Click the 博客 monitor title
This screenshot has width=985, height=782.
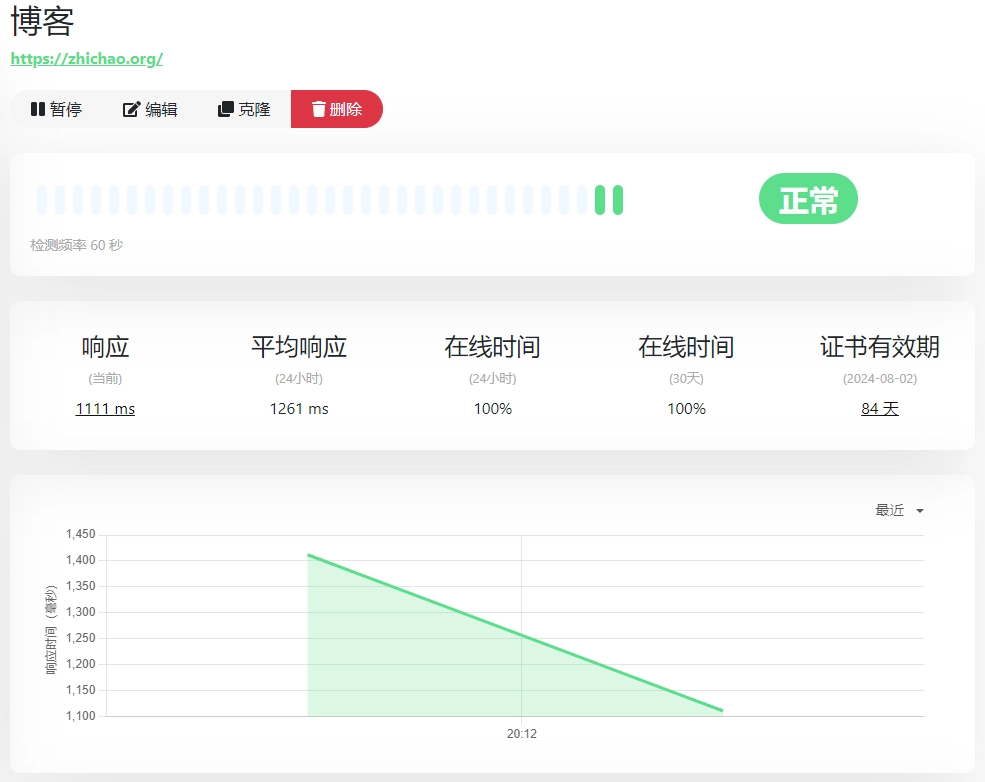[x=43, y=21]
